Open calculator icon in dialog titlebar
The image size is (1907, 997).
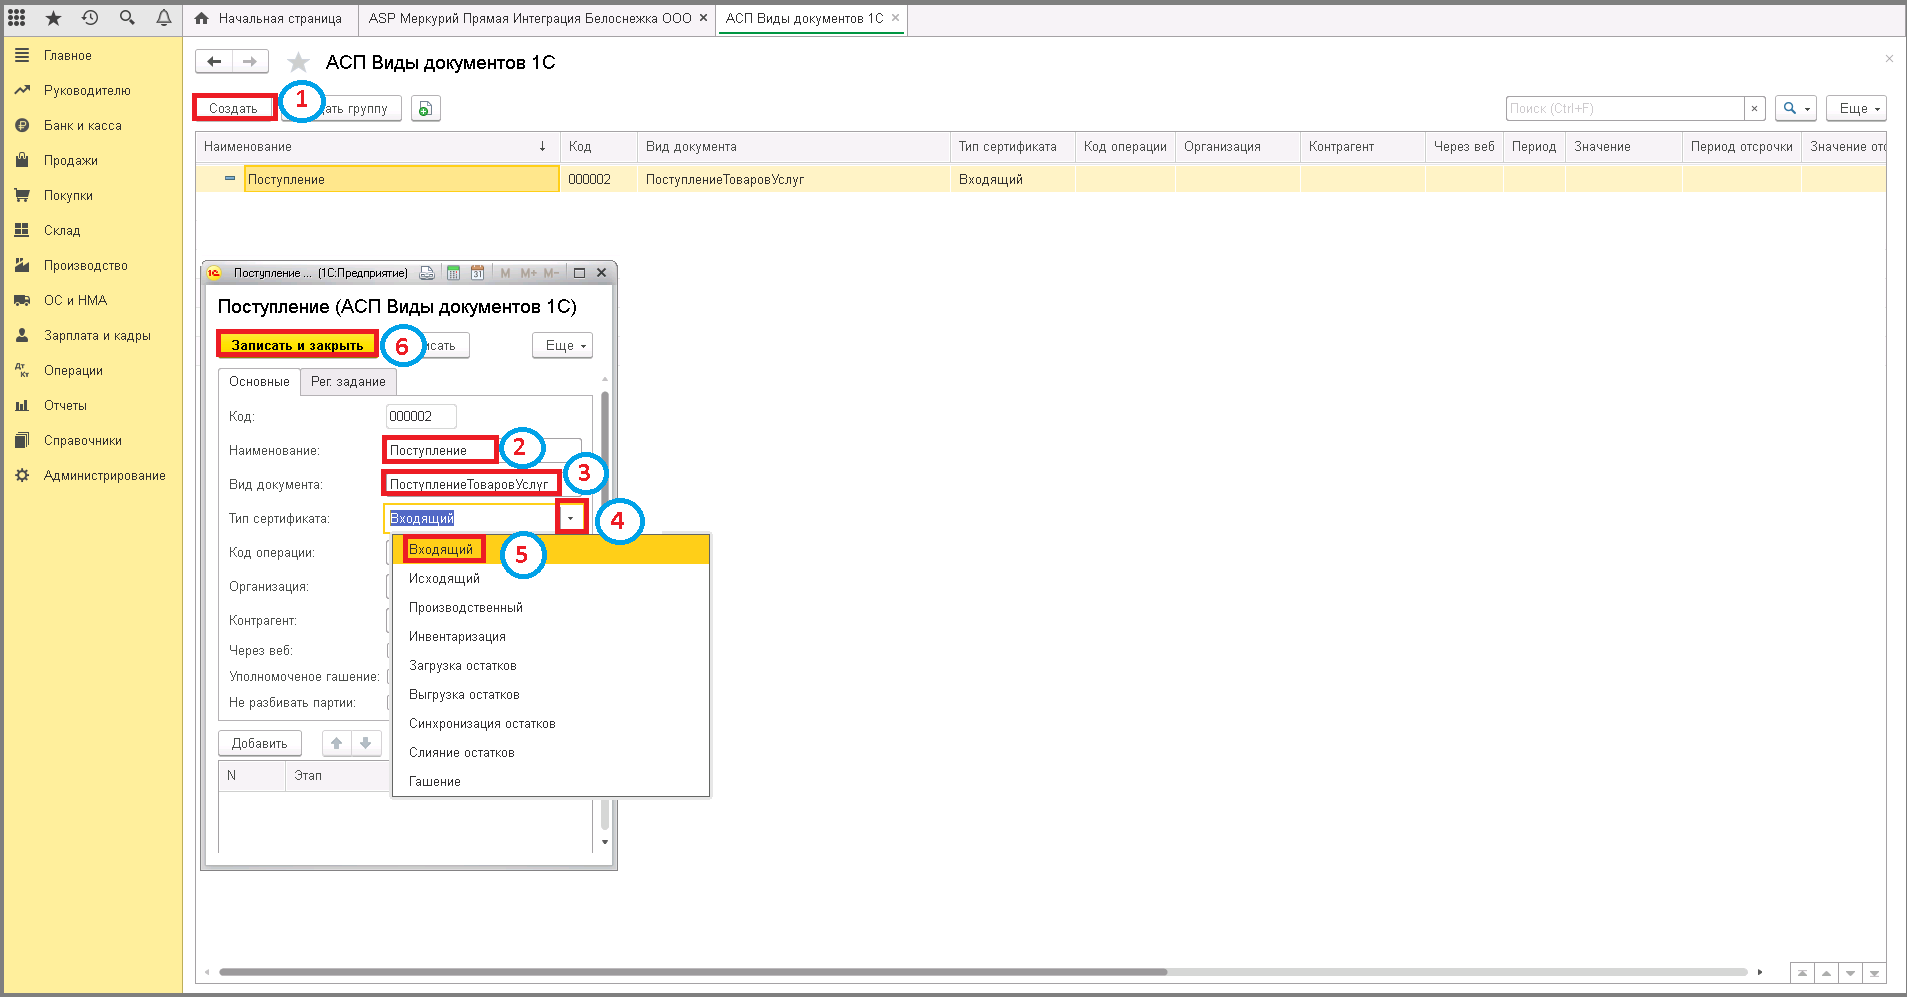tap(453, 273)
